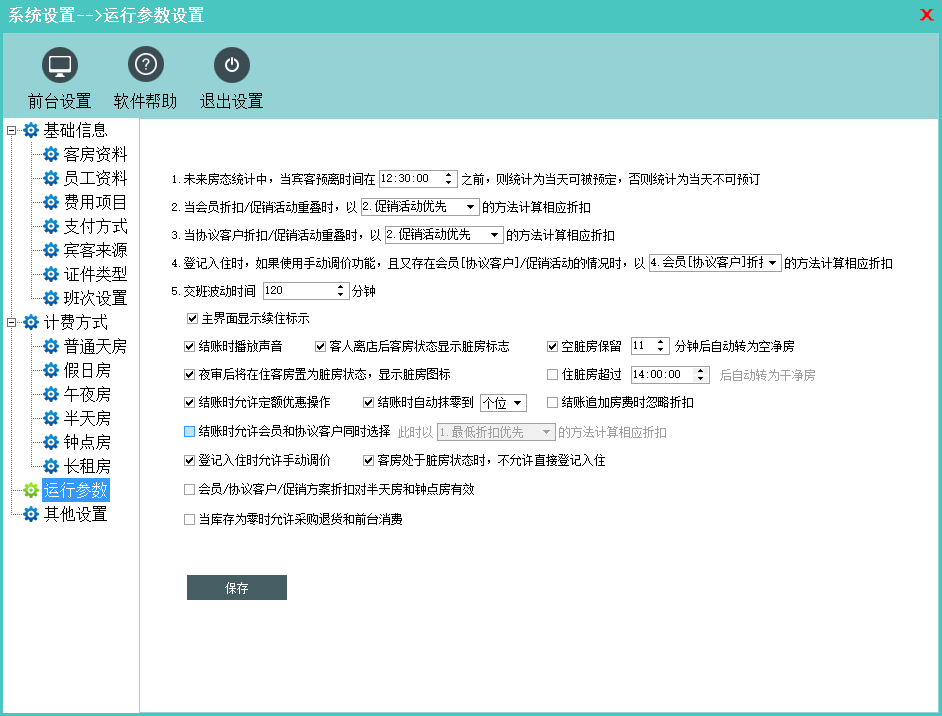
Task: Open 前台设置 monitor icon
Action: tap(60, 66)
